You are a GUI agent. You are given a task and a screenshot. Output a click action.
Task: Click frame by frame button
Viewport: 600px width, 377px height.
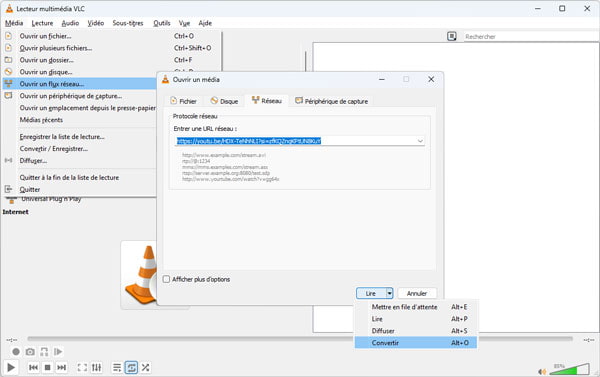[x=58, y=351]
